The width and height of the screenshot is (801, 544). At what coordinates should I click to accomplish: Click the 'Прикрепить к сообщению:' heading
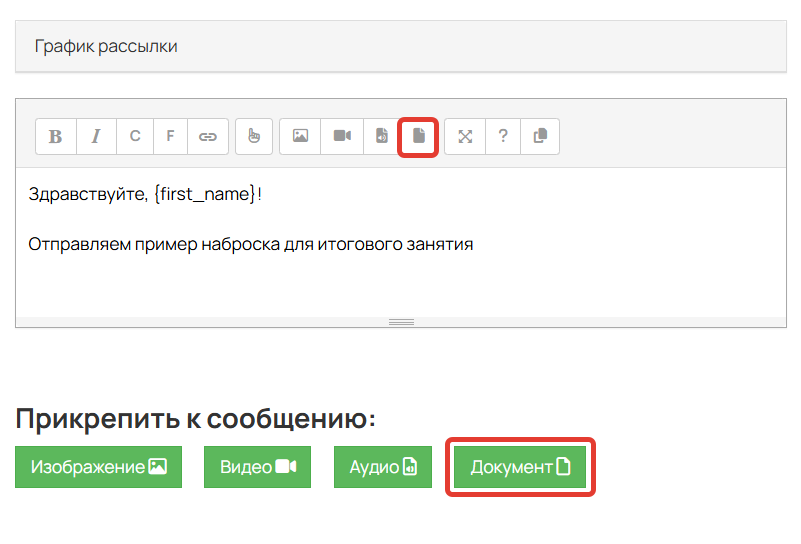pos(196,419)
